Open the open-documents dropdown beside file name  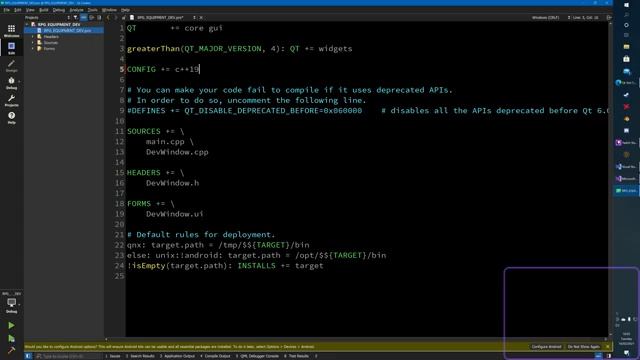(194, 18)
